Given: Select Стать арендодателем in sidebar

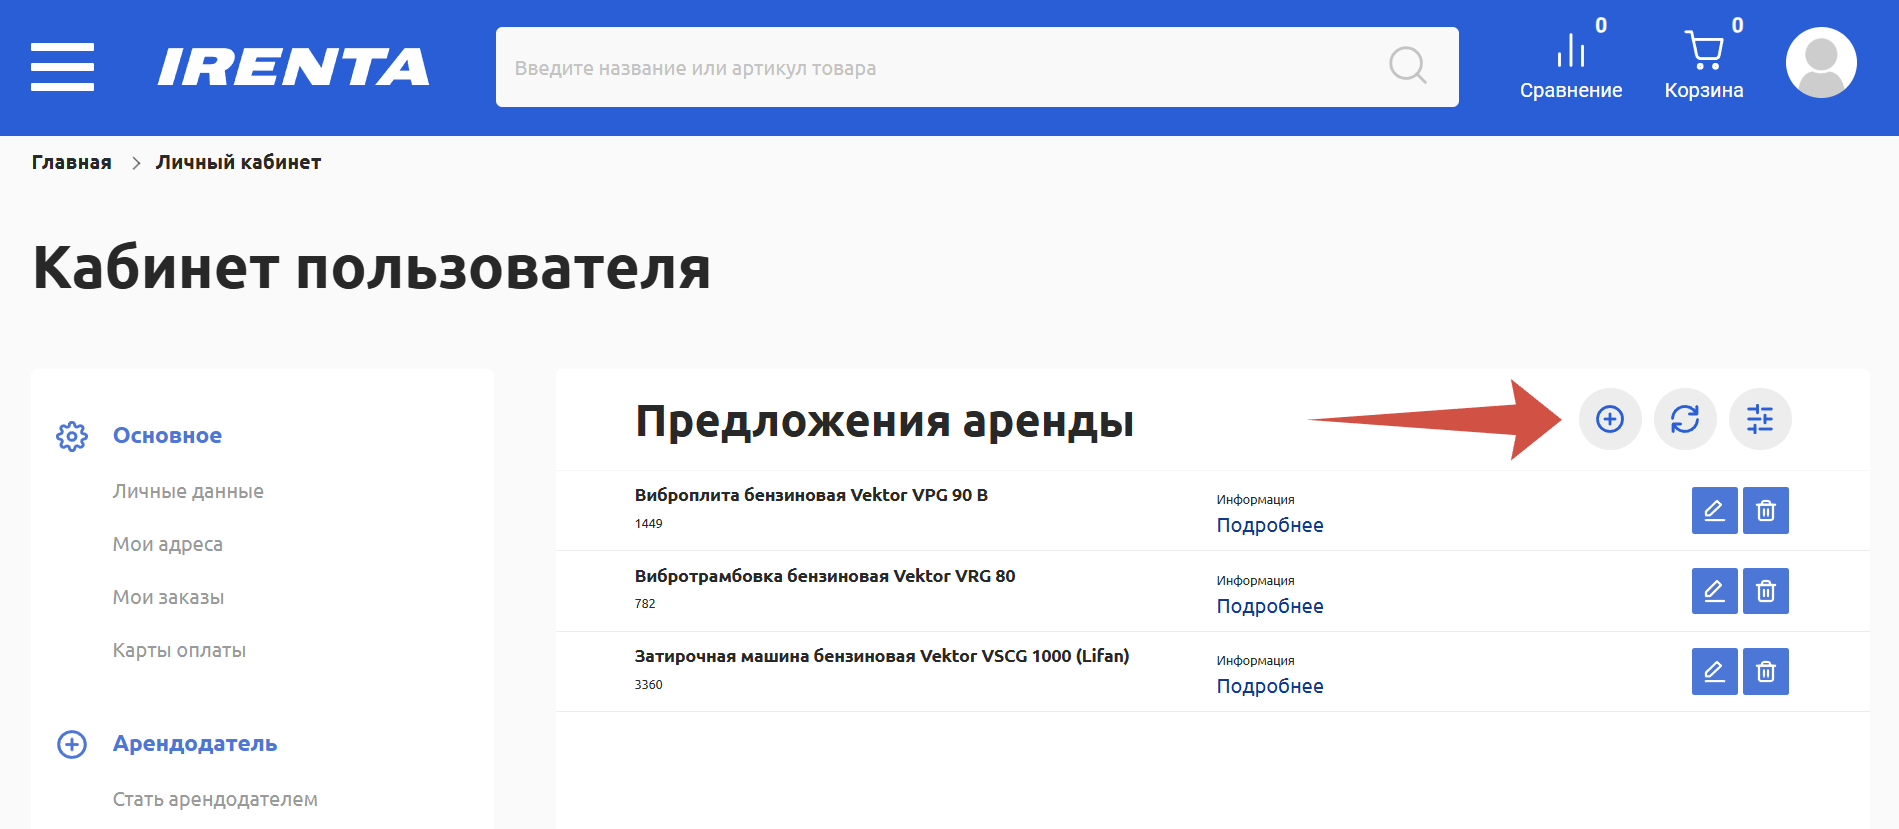Looking at the screenshot, I should (215, 799).
